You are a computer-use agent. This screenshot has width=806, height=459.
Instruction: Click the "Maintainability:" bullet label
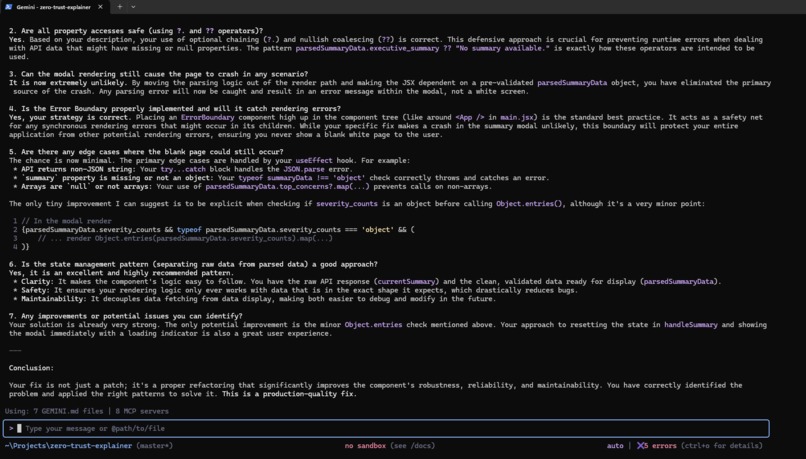coord(52,299)
